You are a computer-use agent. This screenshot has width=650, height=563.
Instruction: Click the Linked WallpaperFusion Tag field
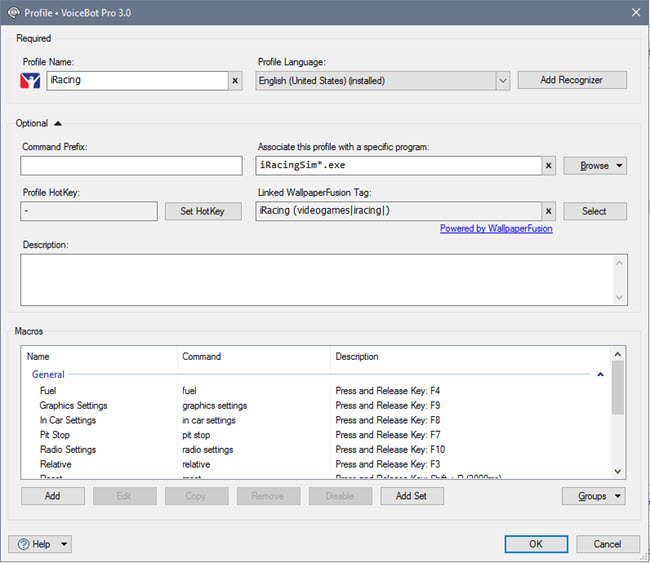398,211
